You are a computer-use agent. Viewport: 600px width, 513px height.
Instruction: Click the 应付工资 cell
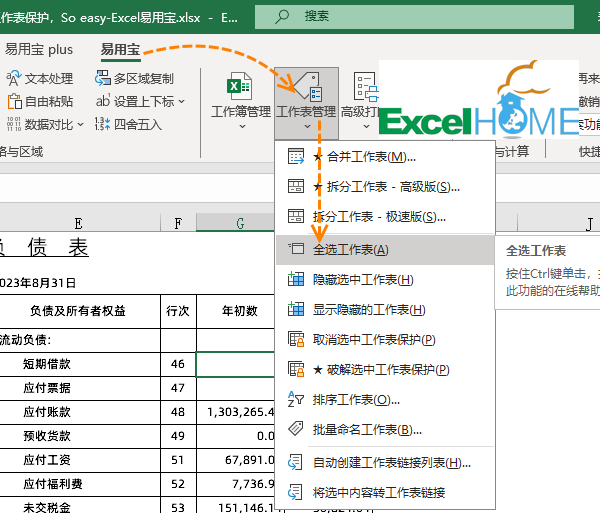click(80, 460)
